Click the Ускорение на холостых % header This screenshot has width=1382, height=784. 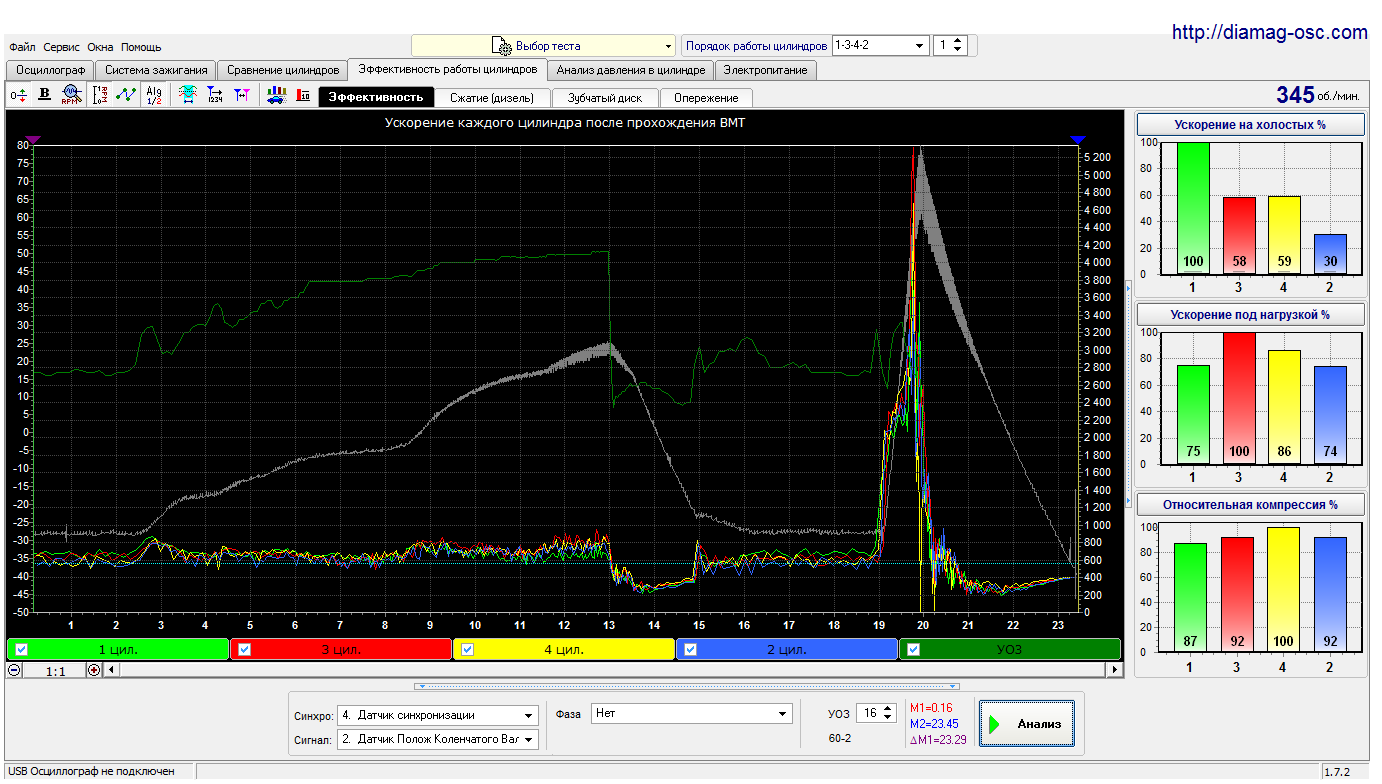click(x=1250, y=125)
